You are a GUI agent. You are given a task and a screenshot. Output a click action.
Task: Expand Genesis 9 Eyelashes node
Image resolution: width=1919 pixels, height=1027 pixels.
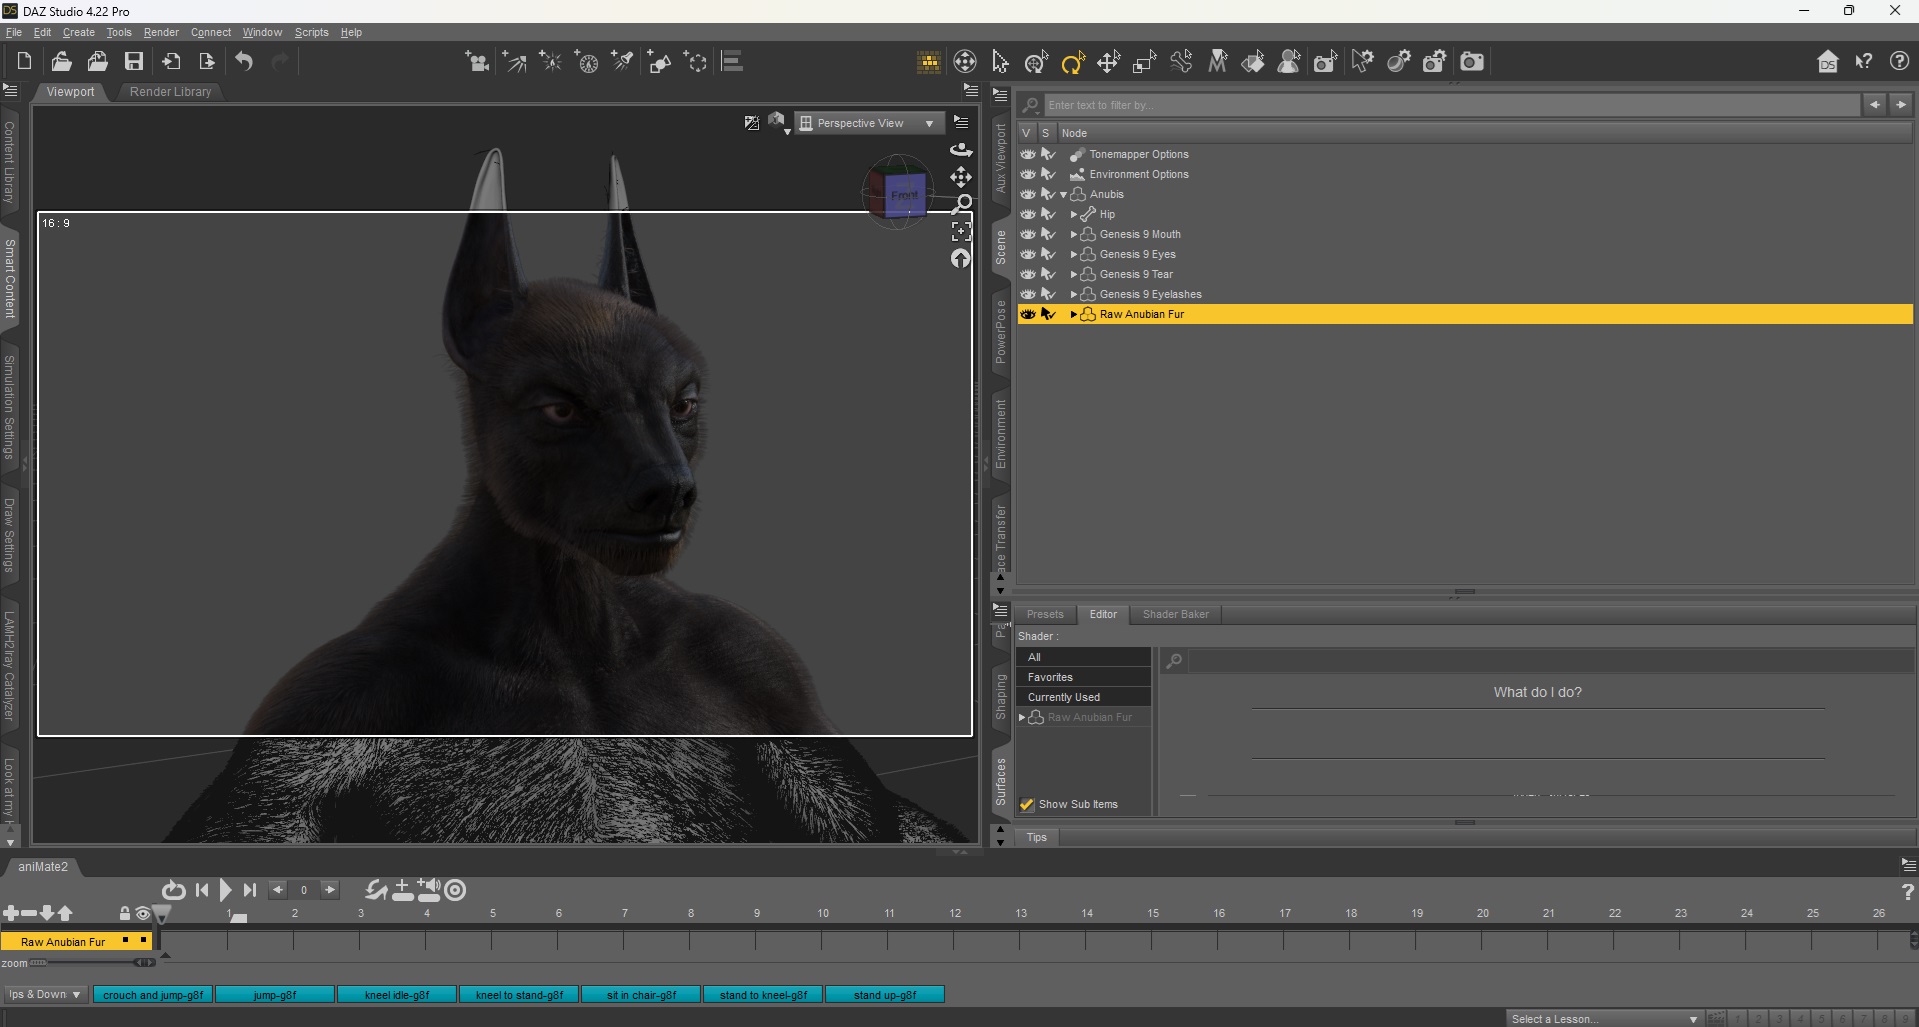click(1073, 294)
